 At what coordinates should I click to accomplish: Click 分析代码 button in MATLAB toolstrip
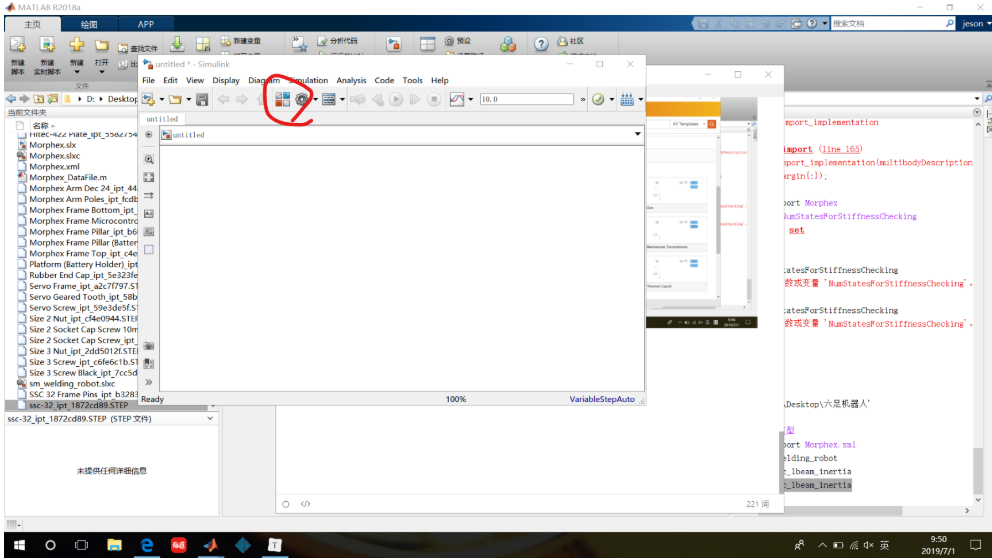(x=338, y=41)
